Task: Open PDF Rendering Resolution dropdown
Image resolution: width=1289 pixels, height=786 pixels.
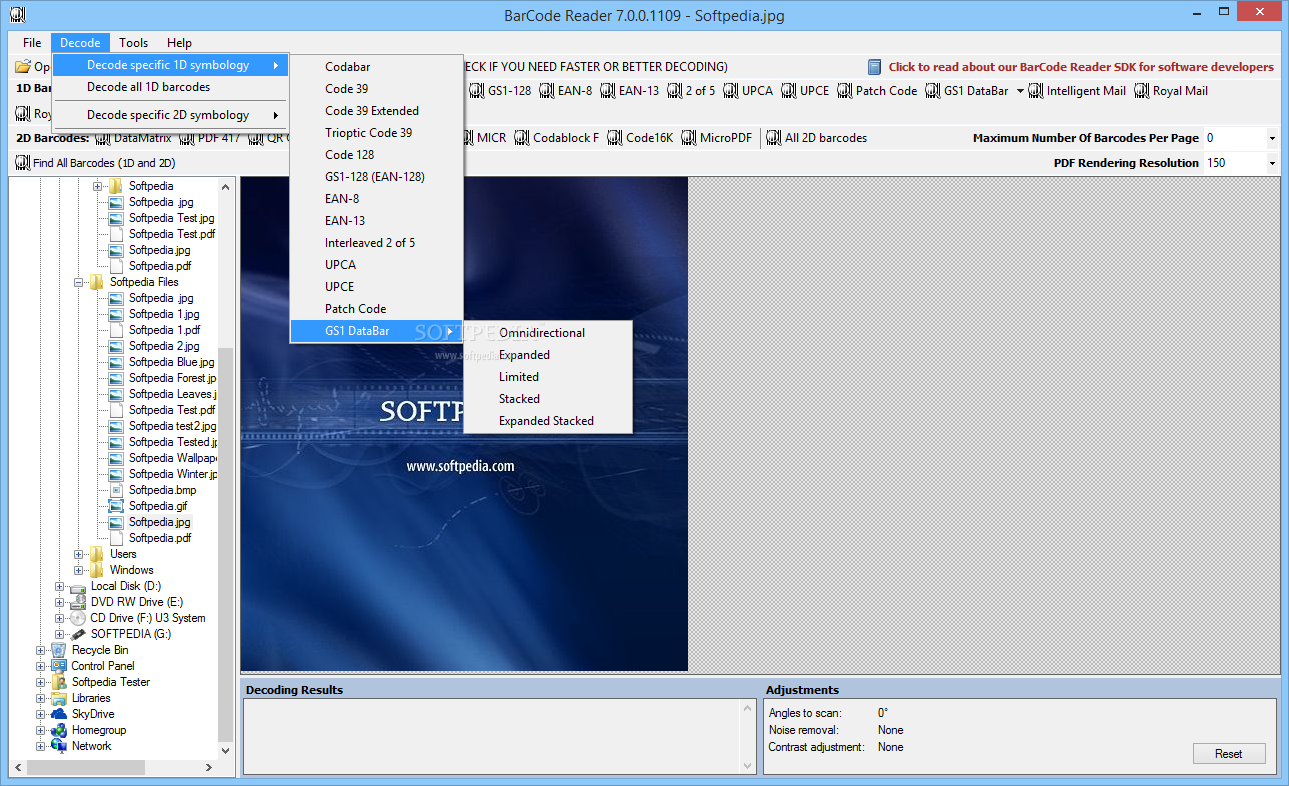Action: (1272, 163)
